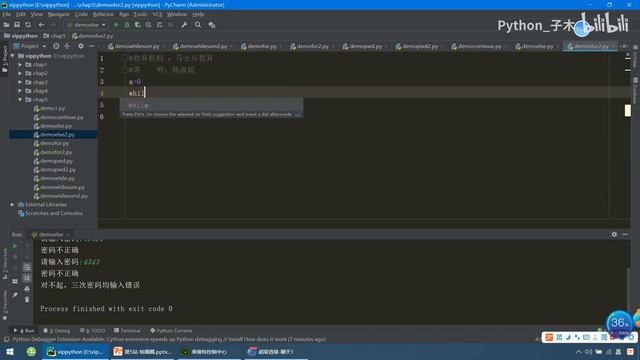Accept the 'while' autocomplete suggestion
The width and height of the screenshot is (640, 360).
[211, 105]
